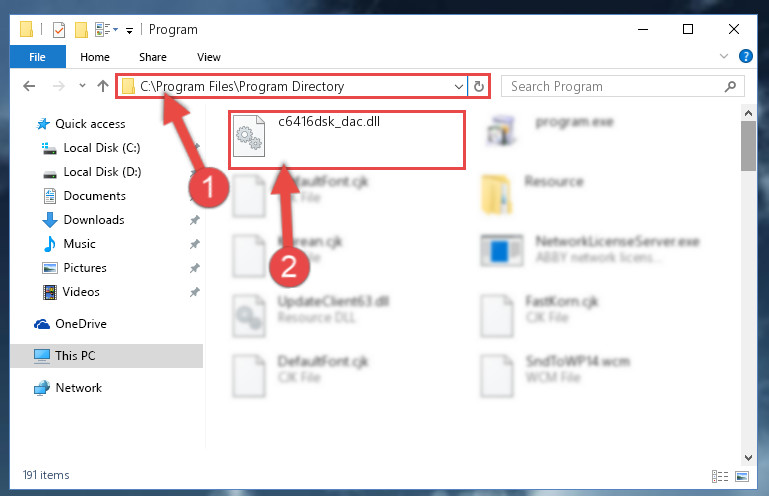Click the Back navigation arrow
This screenshot has height=496, width=769.
[29, 86]
